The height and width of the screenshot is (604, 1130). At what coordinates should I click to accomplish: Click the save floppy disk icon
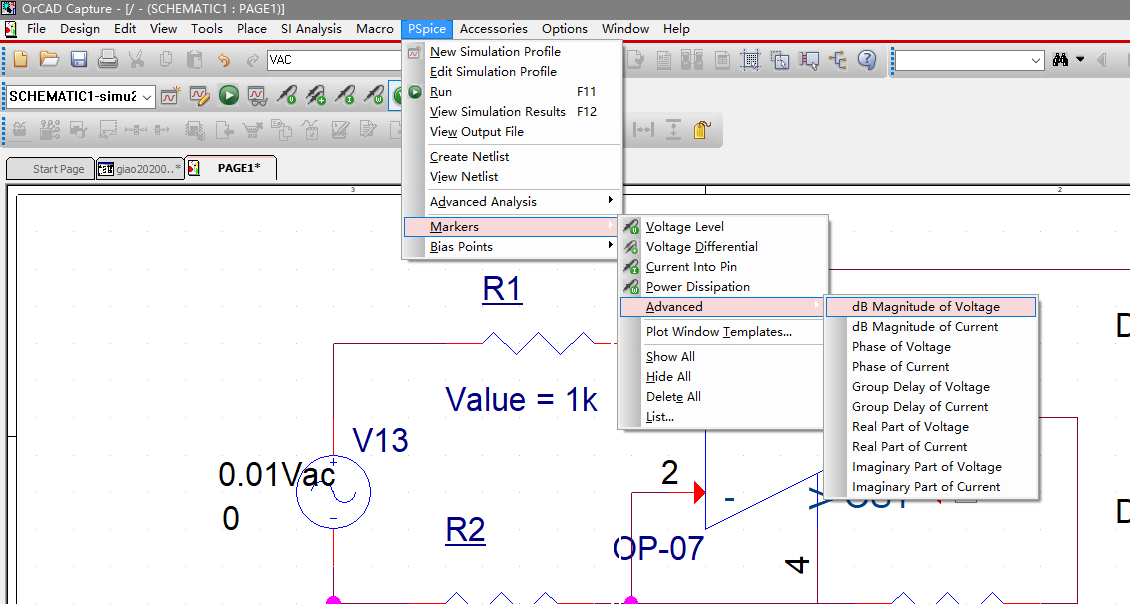pos(79,59)
